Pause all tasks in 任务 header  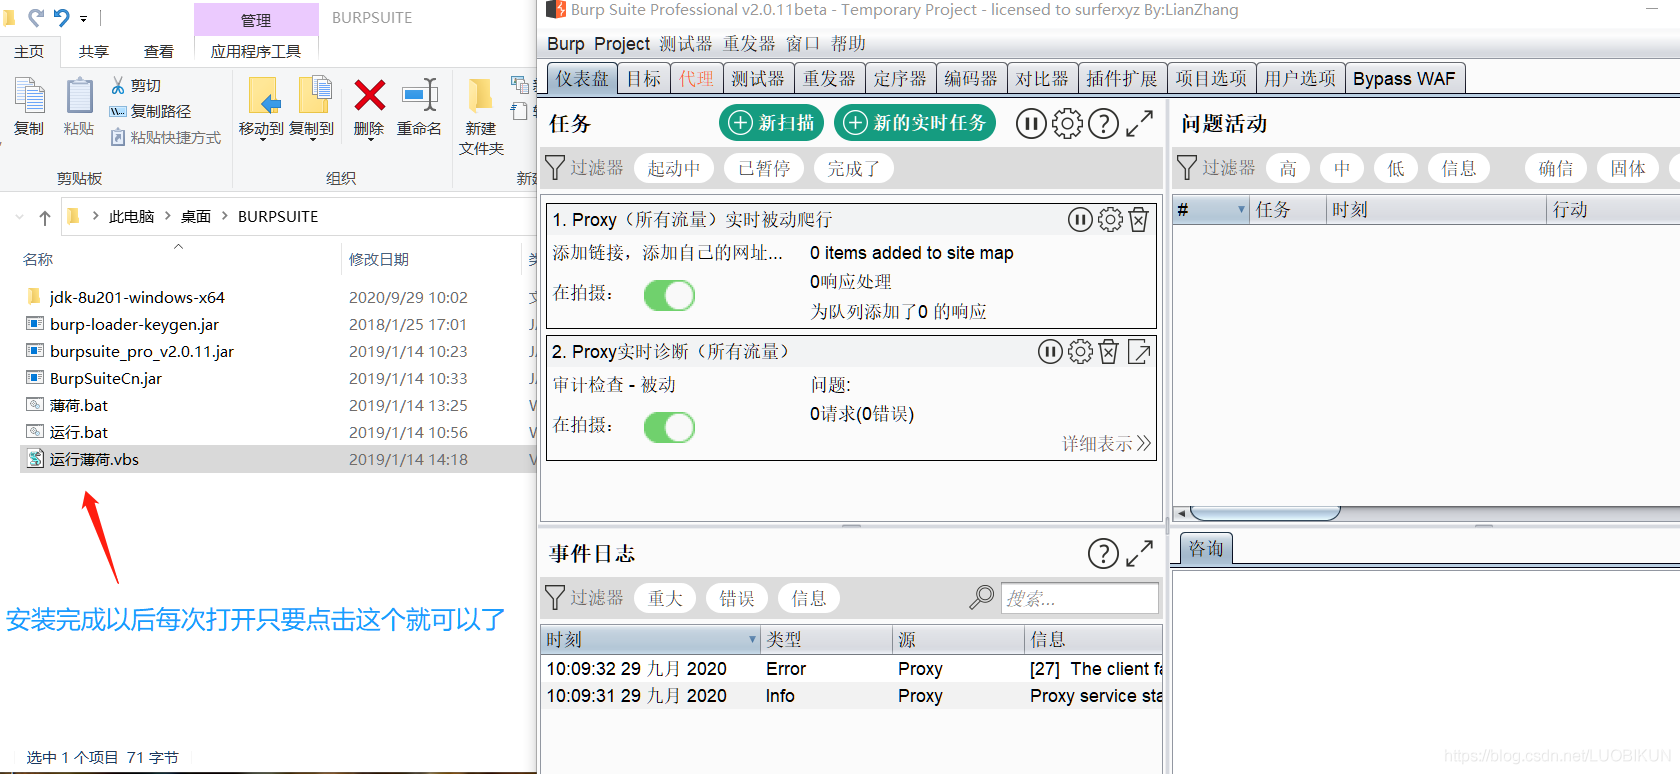[1031, 124]
